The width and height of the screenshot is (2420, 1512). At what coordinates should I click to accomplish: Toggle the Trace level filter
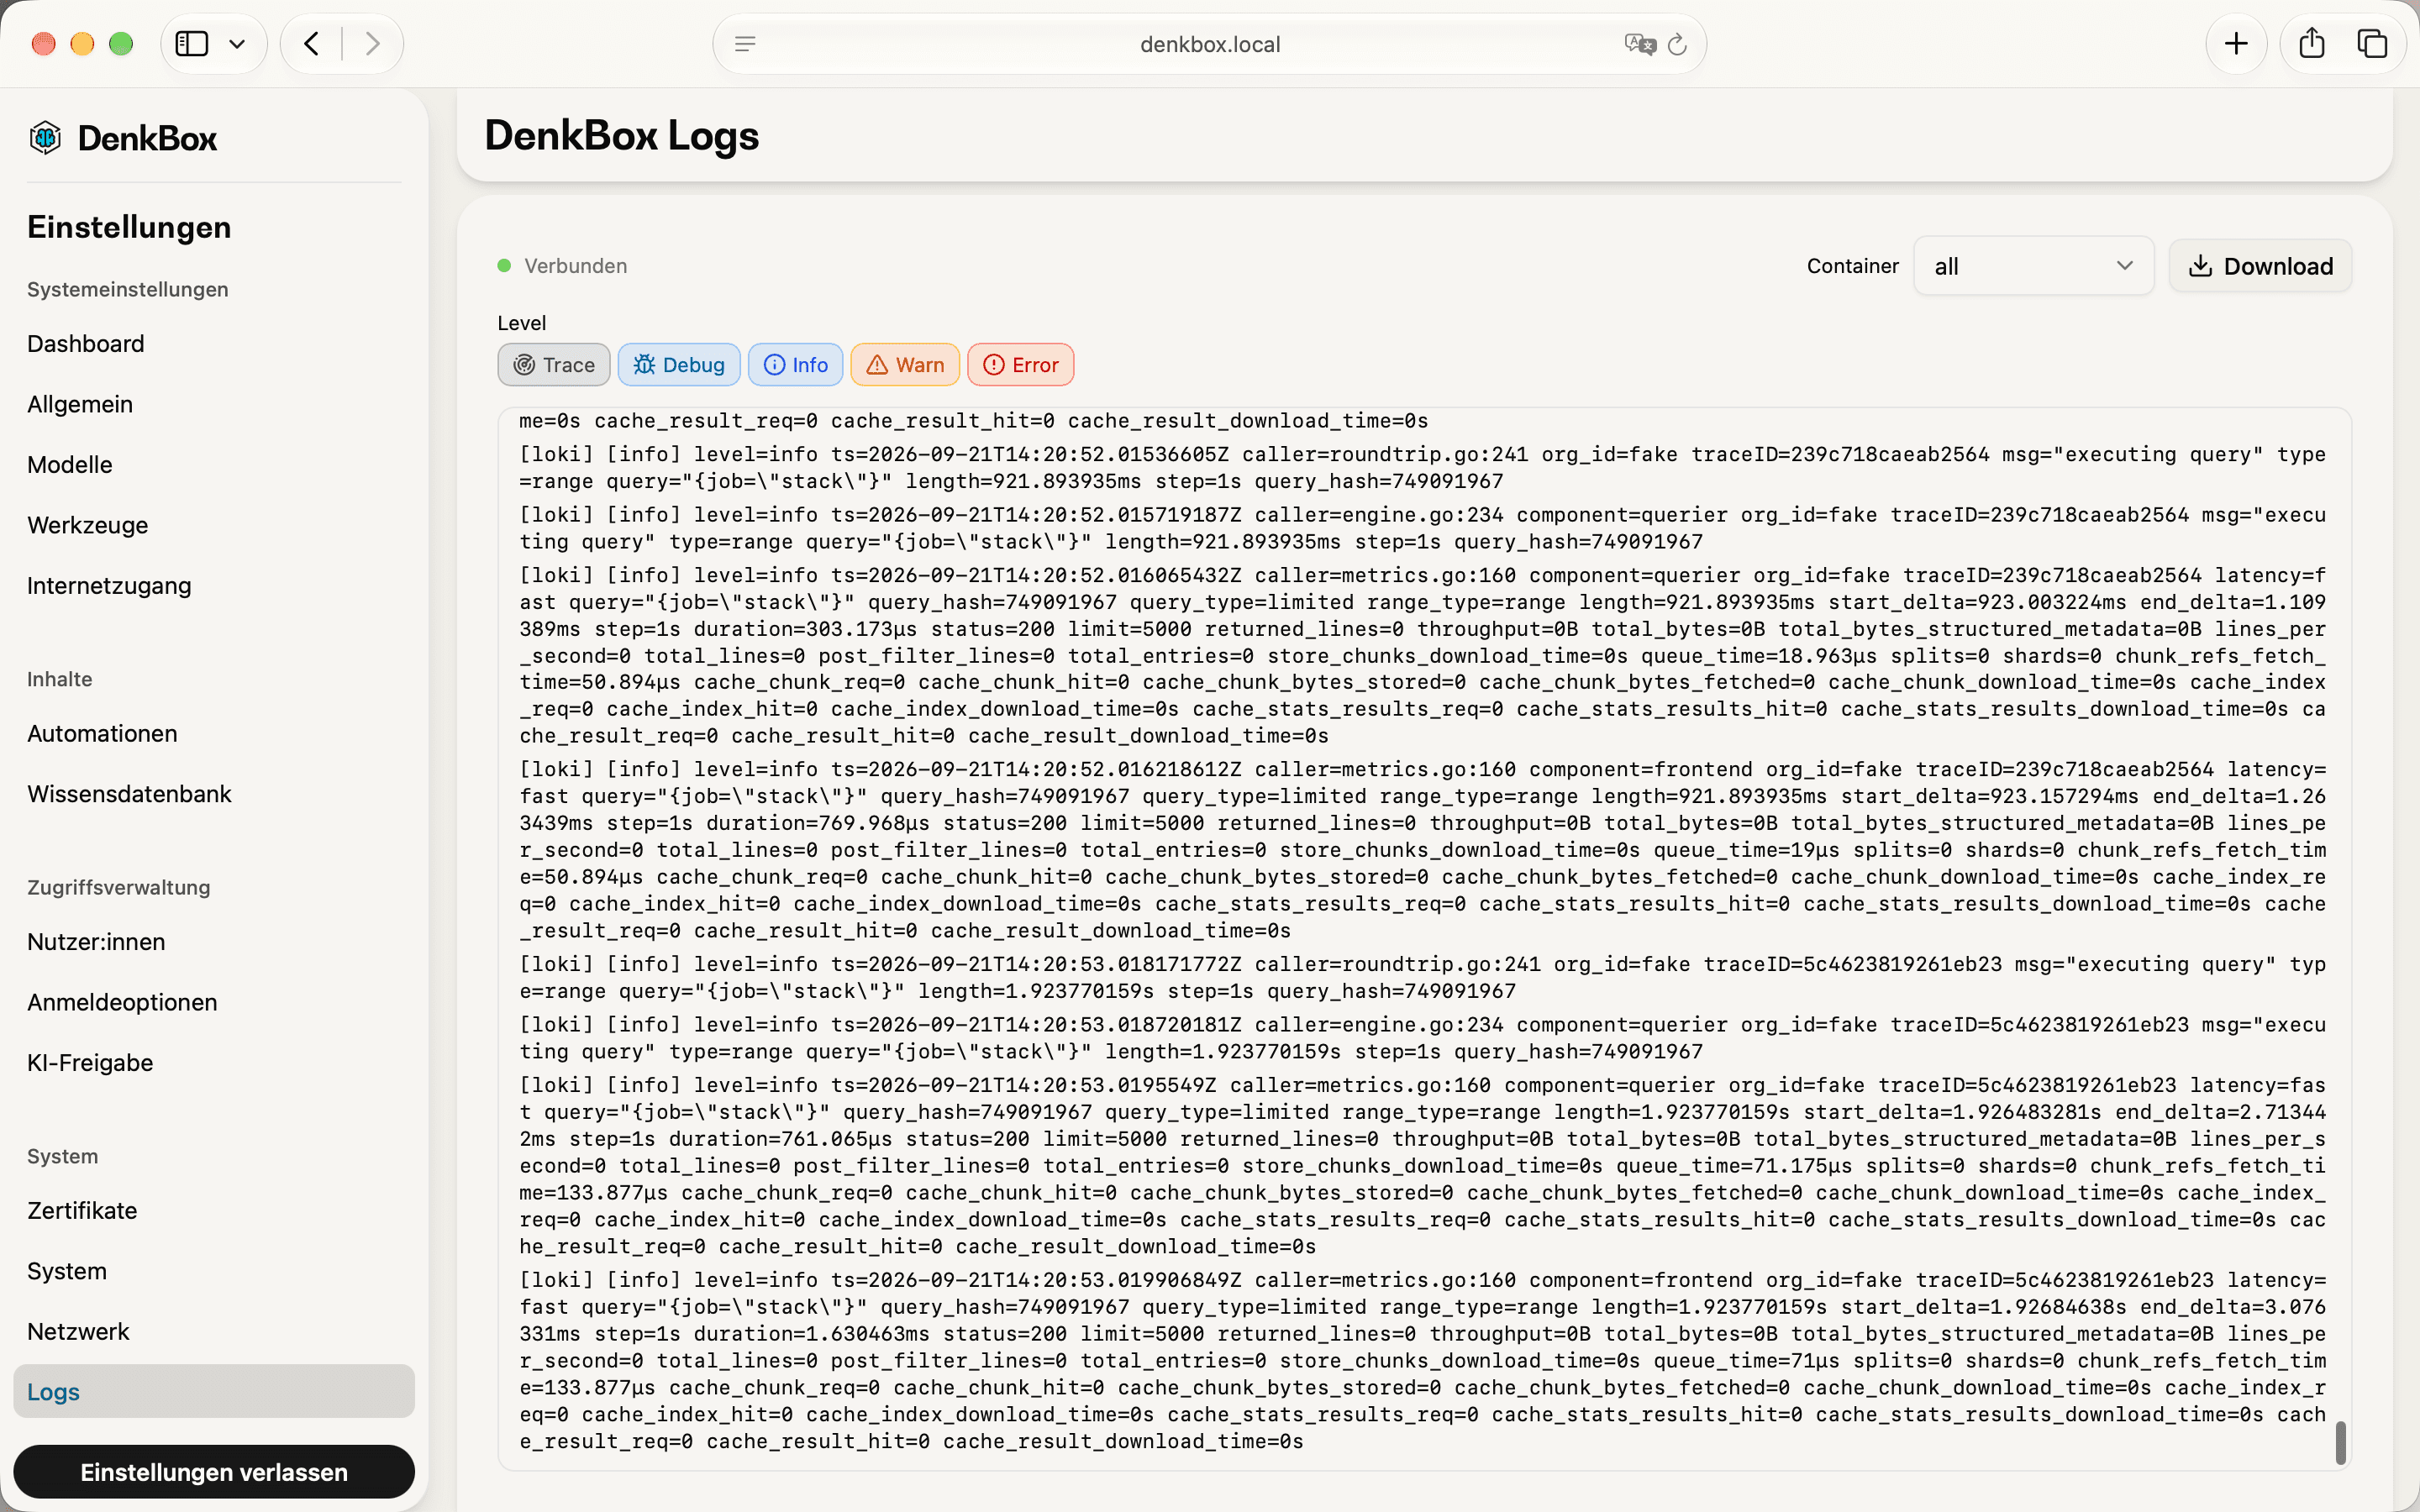[x=554, y=365]
